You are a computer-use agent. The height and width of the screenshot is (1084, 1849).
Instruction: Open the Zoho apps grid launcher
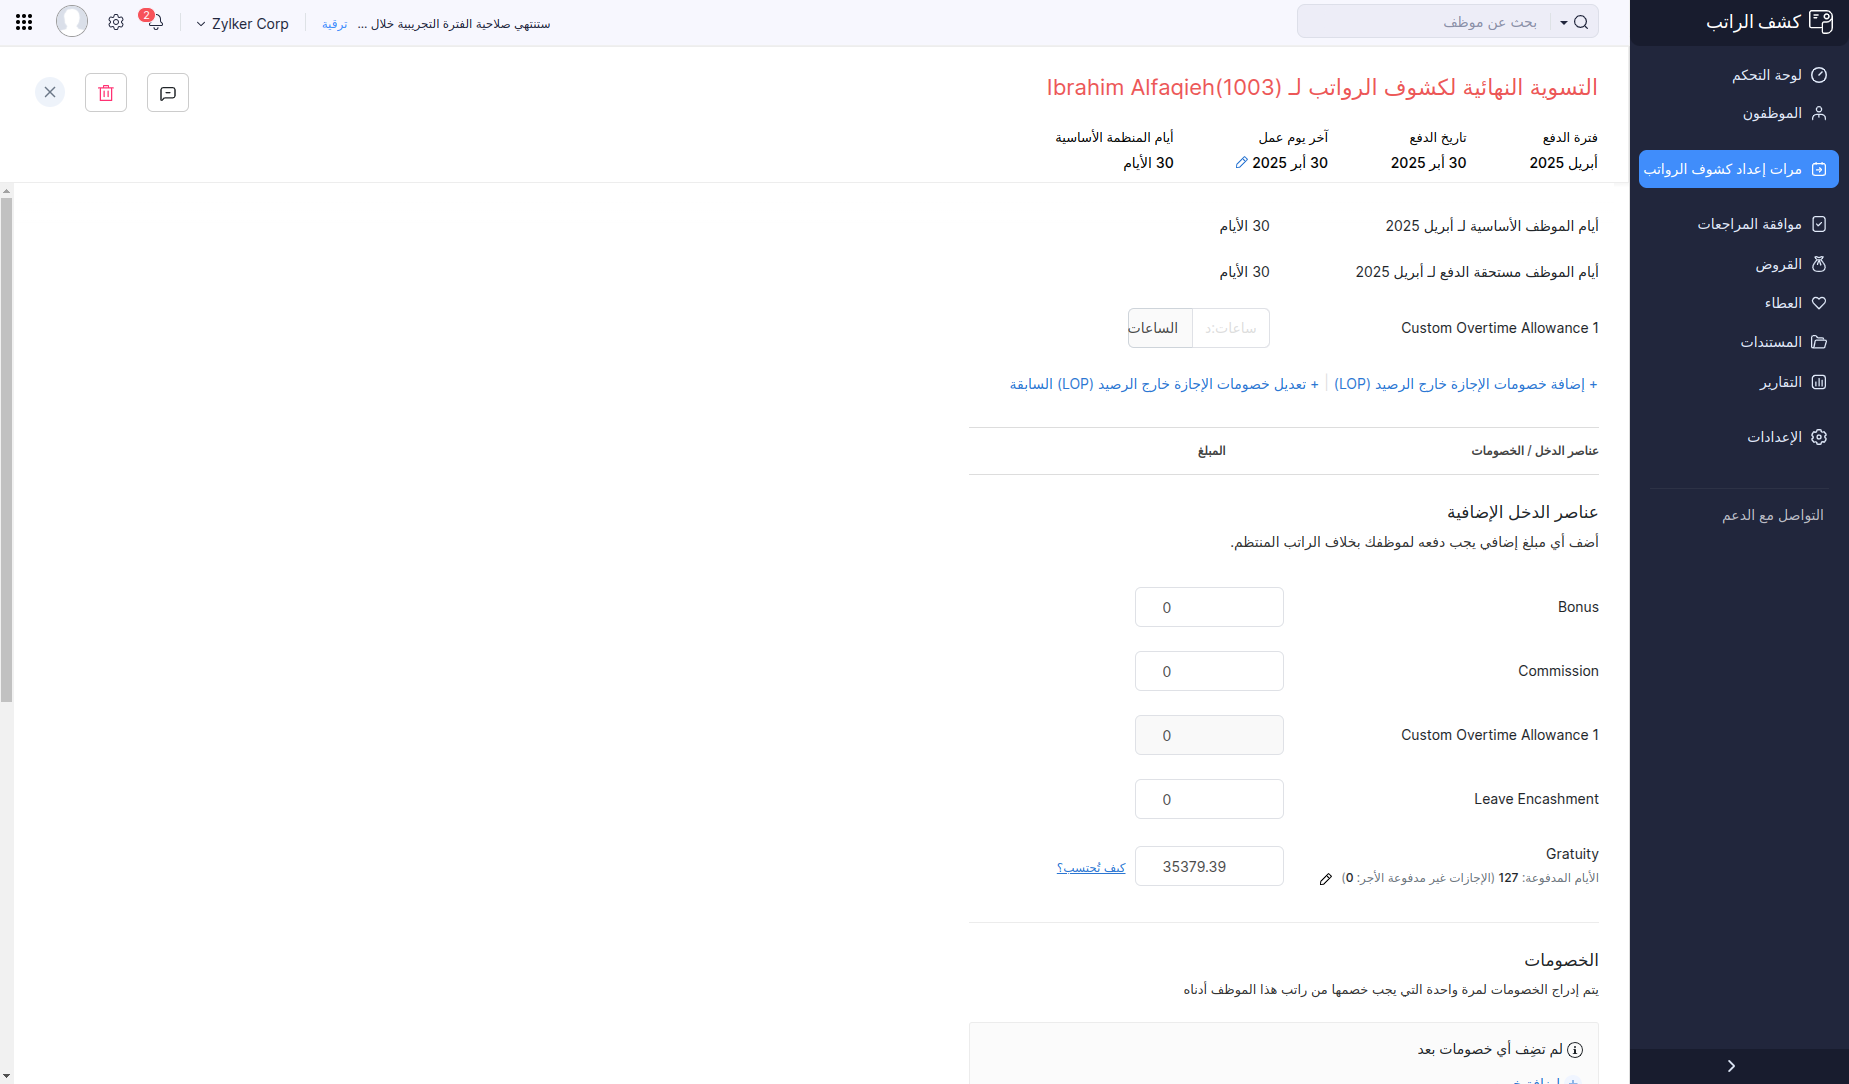click(24, 21)
